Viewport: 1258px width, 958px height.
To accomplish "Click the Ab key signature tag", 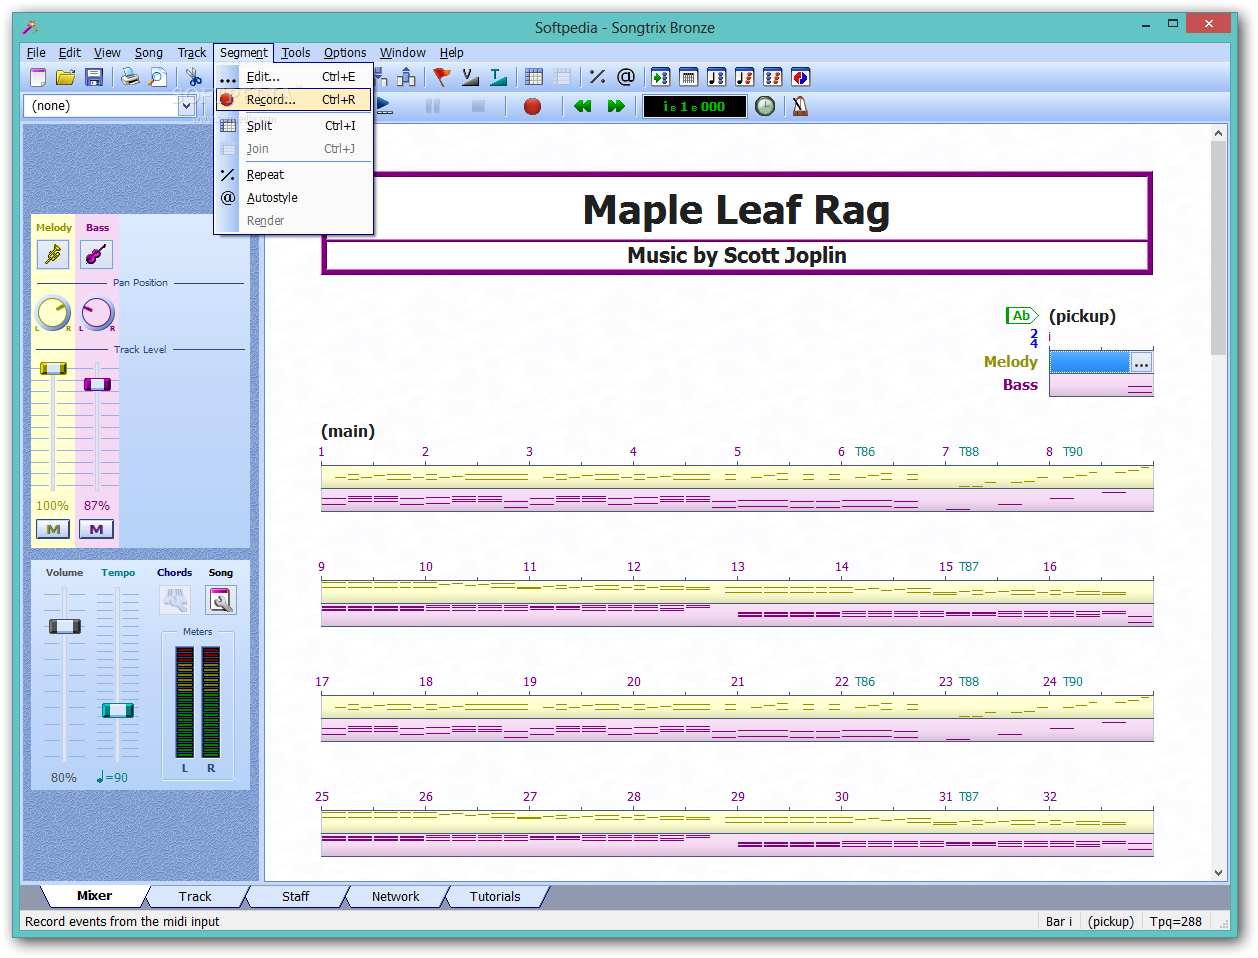I will click(1021, 316).
